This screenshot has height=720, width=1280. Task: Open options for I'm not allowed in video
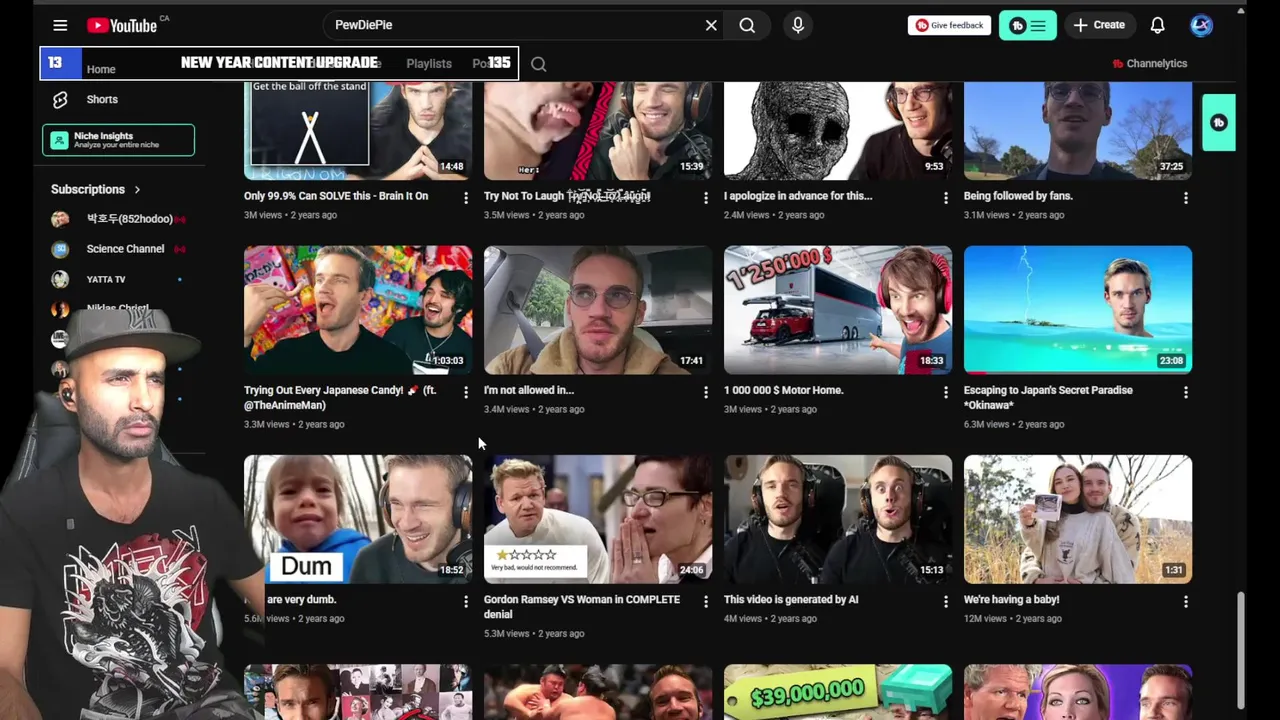click(706, 392)
